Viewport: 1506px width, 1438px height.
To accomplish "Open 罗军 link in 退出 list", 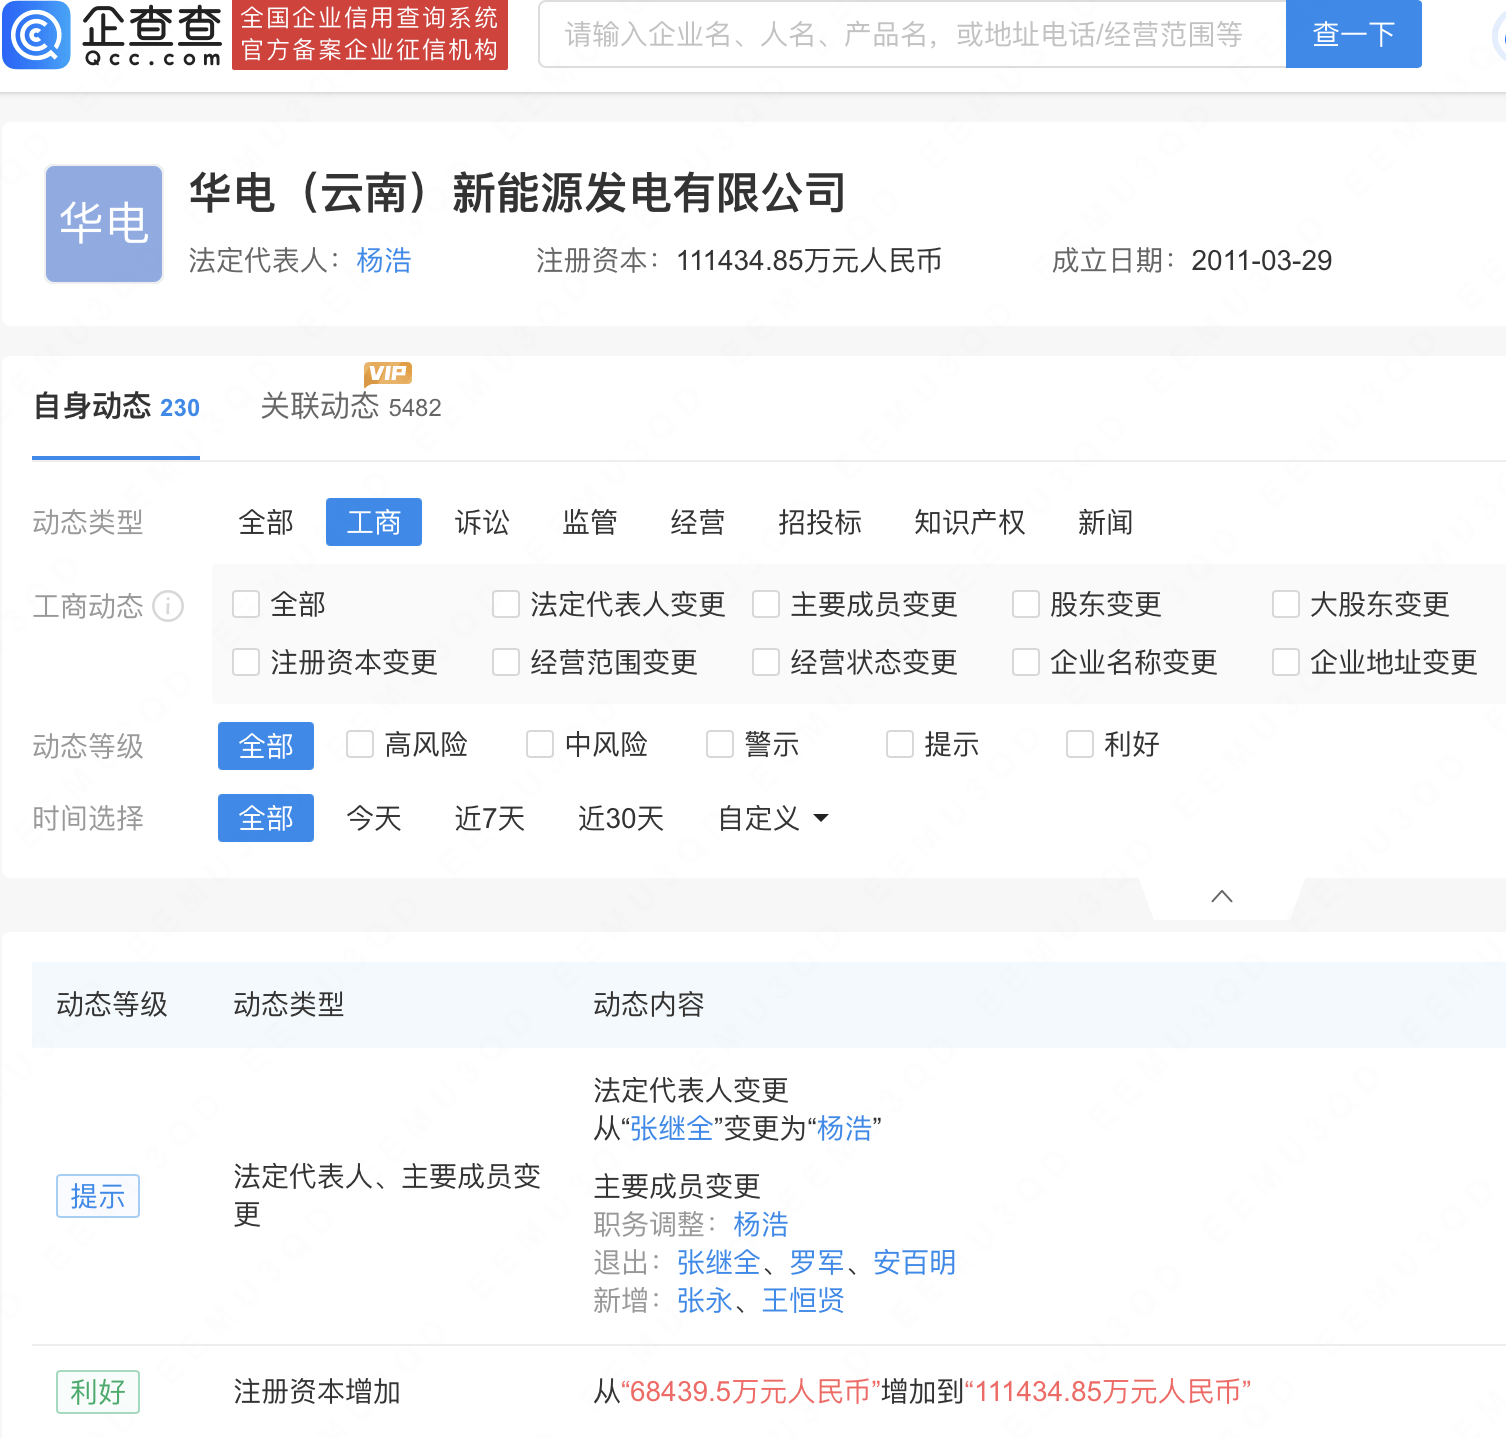I will 817,1262.
